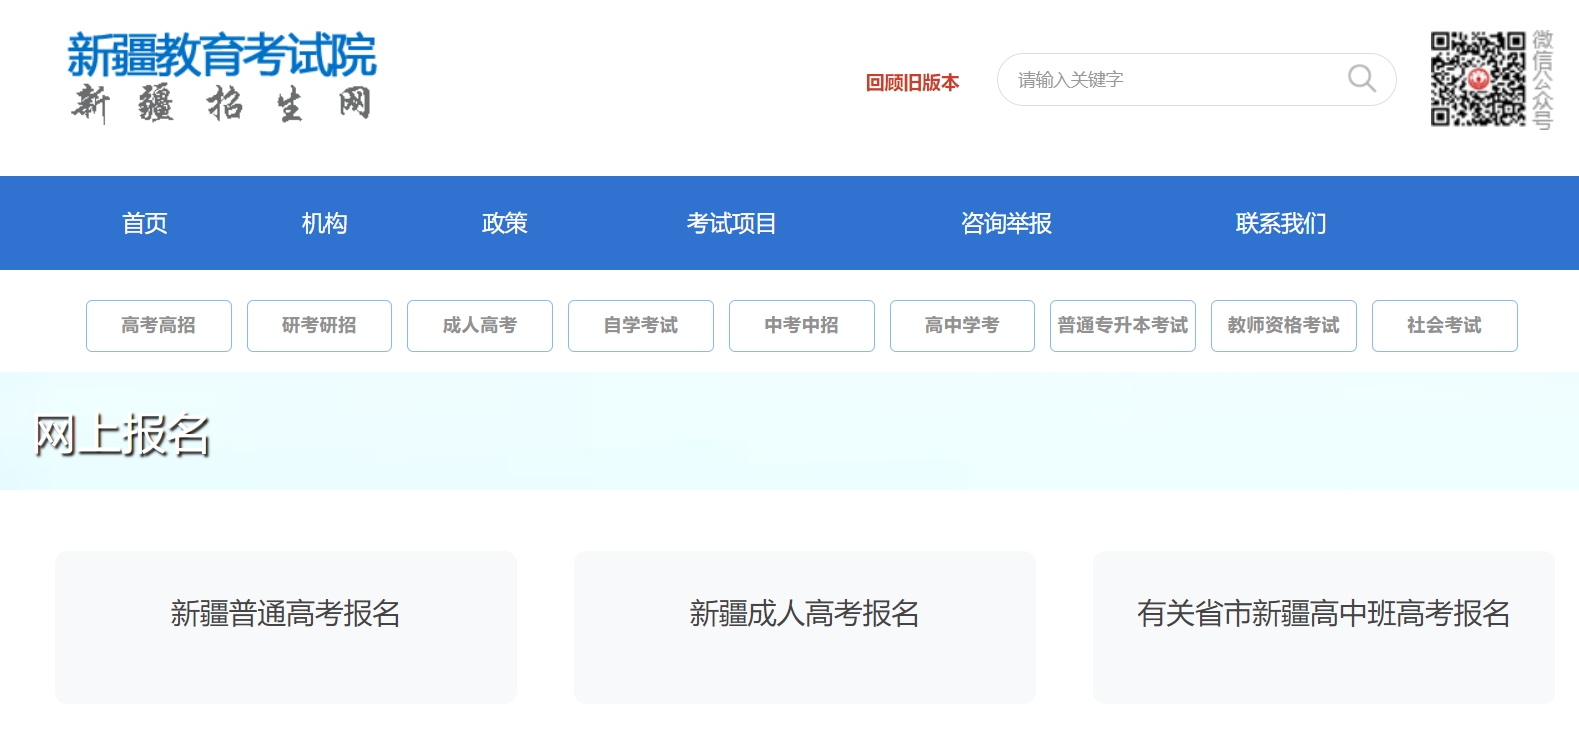Open 新疆普通高考报名 registration card
The image size is (1579, 729).
click(286, 627)
